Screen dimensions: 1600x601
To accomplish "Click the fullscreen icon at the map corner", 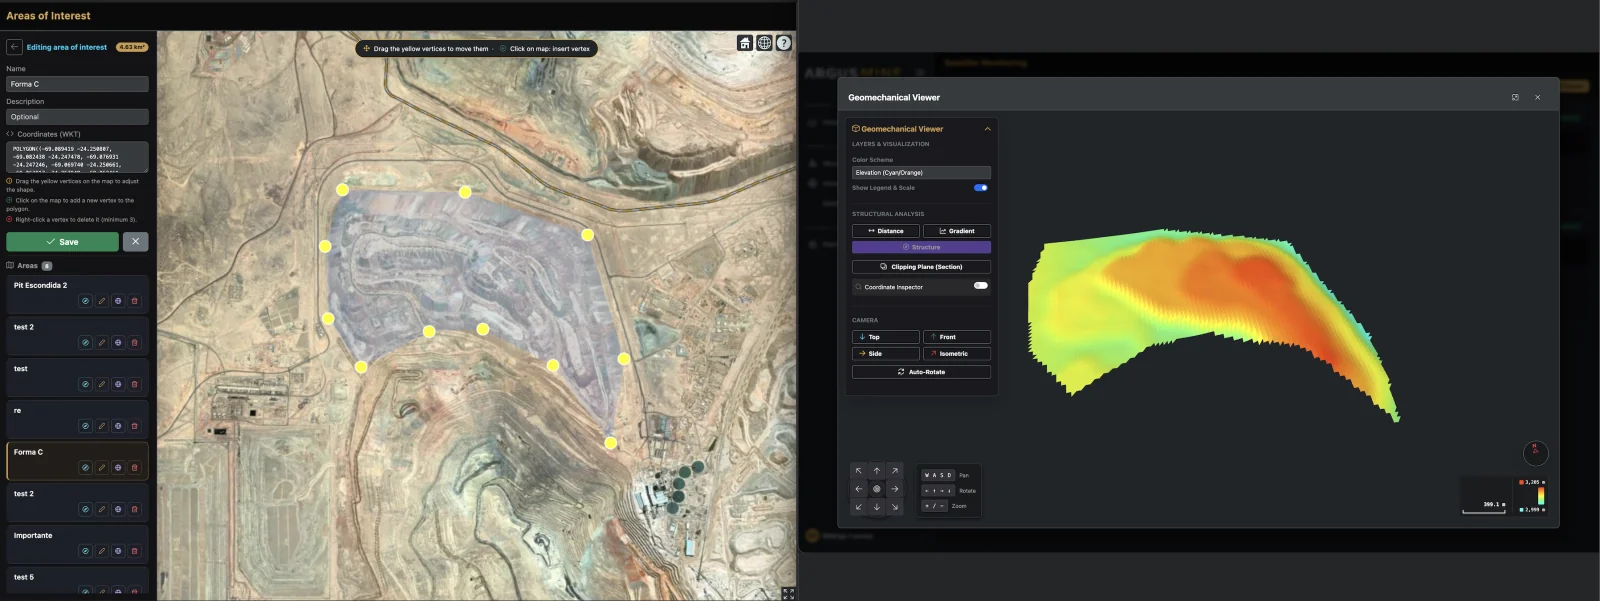I will click(788, 593).
